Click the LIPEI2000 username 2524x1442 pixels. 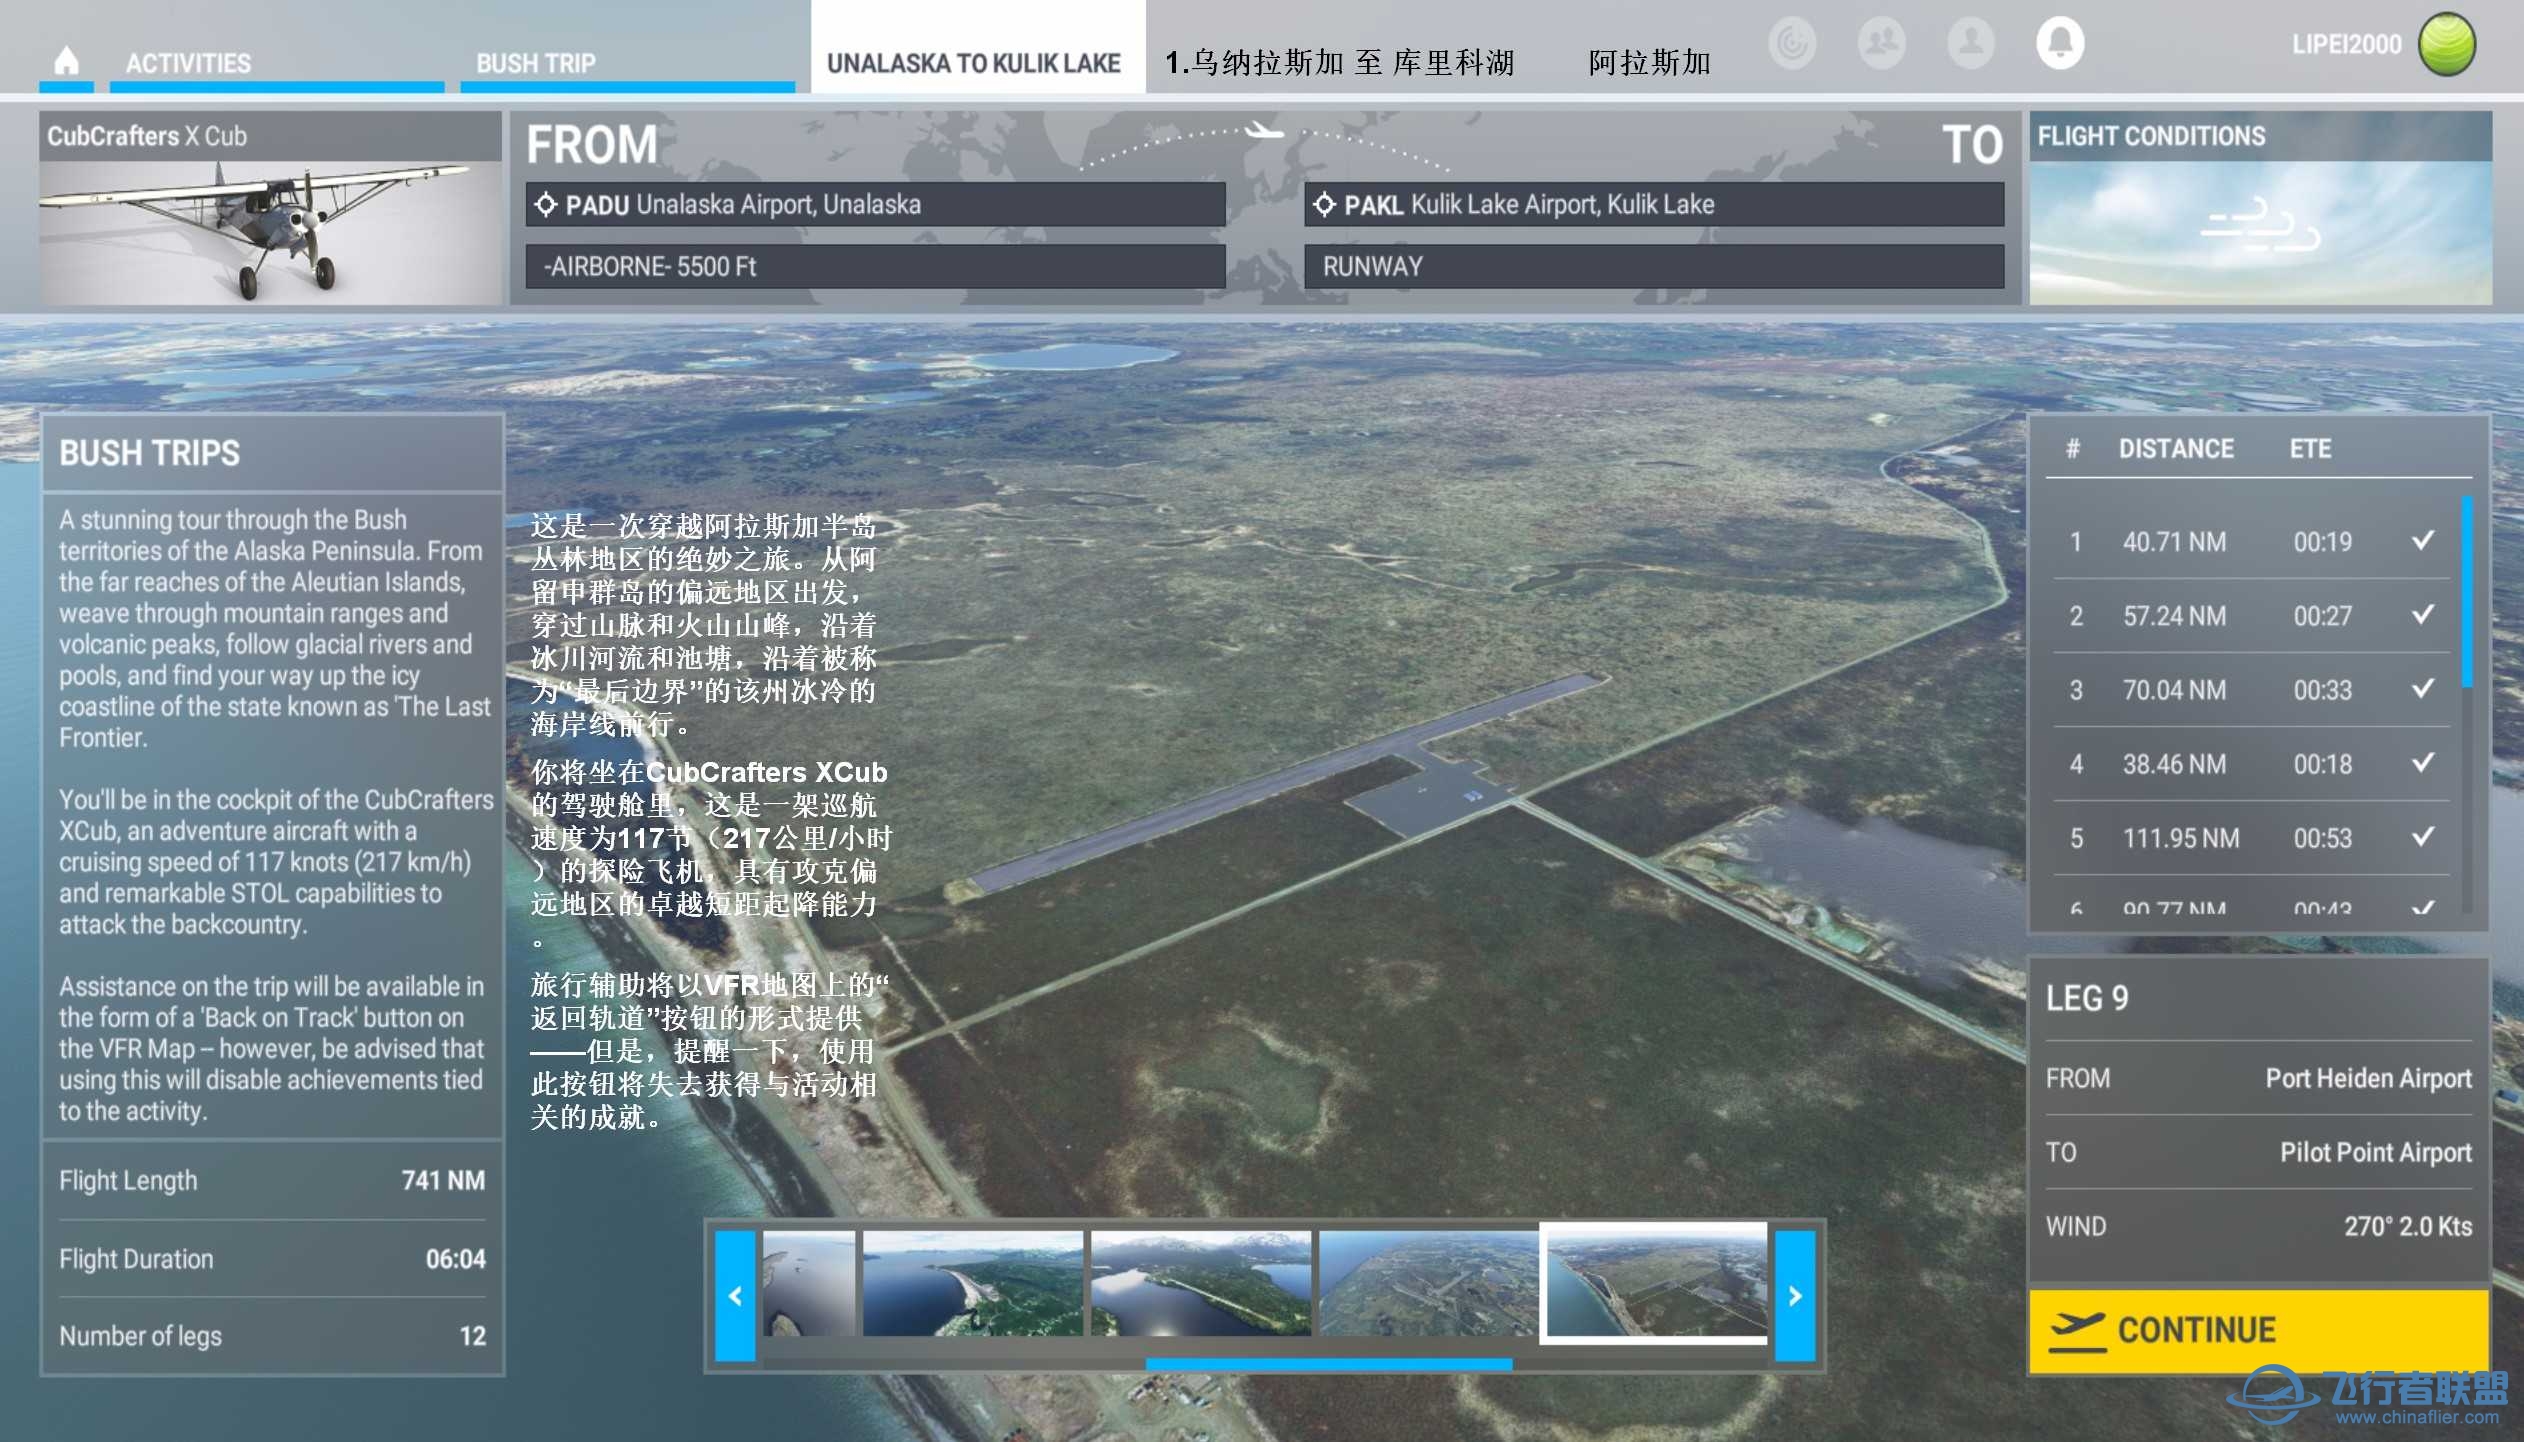click(x=2346, y=44)
